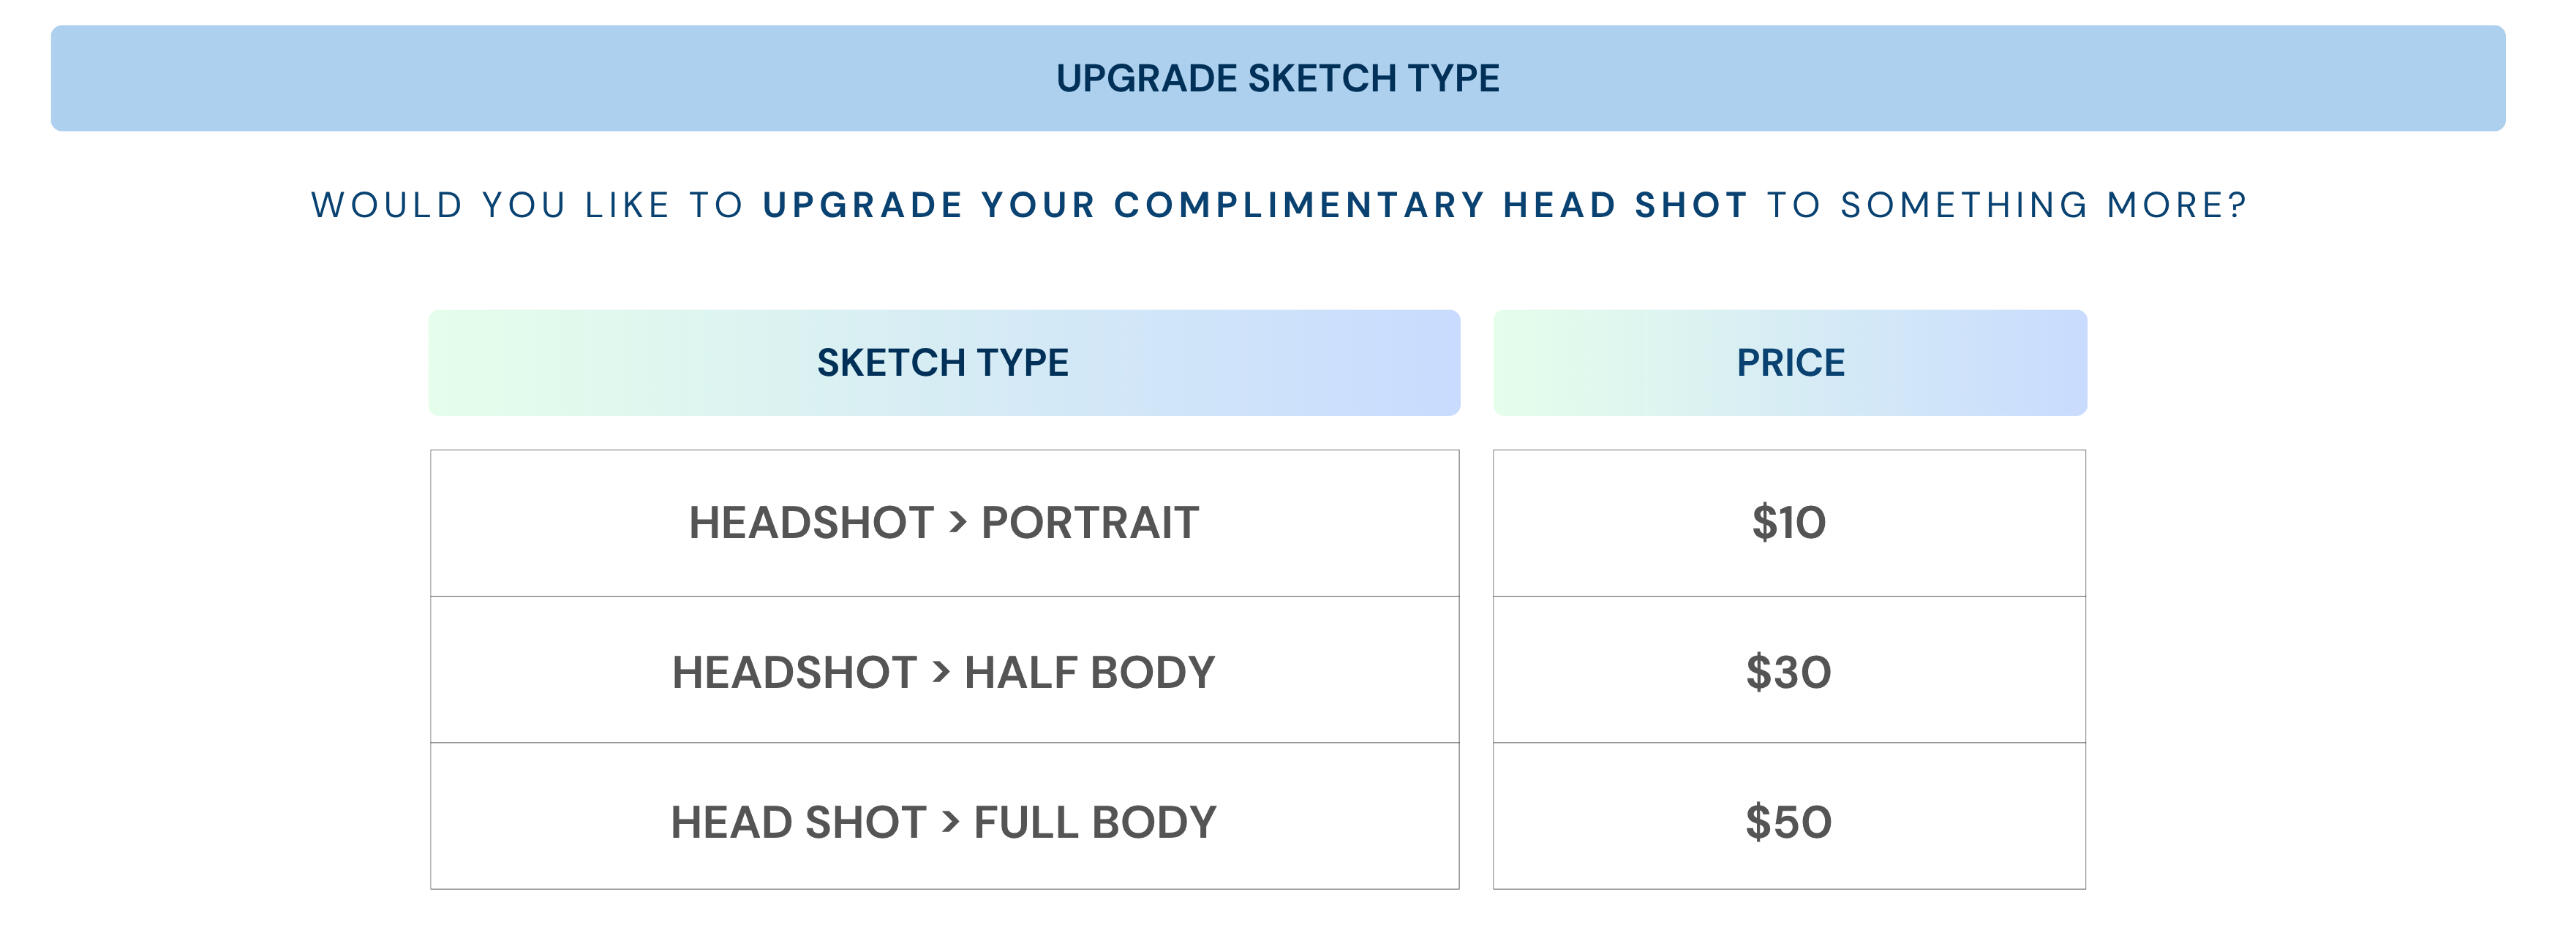This screenshot has width=2560, height=935.
Task: Click the chevron arrow before Half Body
Action: tap(941, 671)
